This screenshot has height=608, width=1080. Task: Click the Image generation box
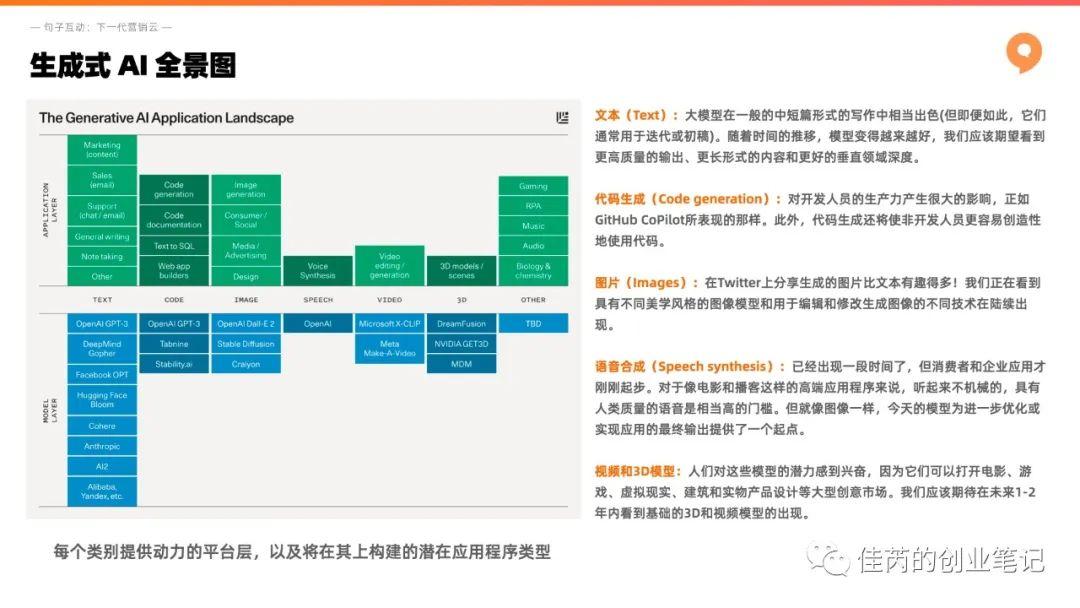[246, 189]
